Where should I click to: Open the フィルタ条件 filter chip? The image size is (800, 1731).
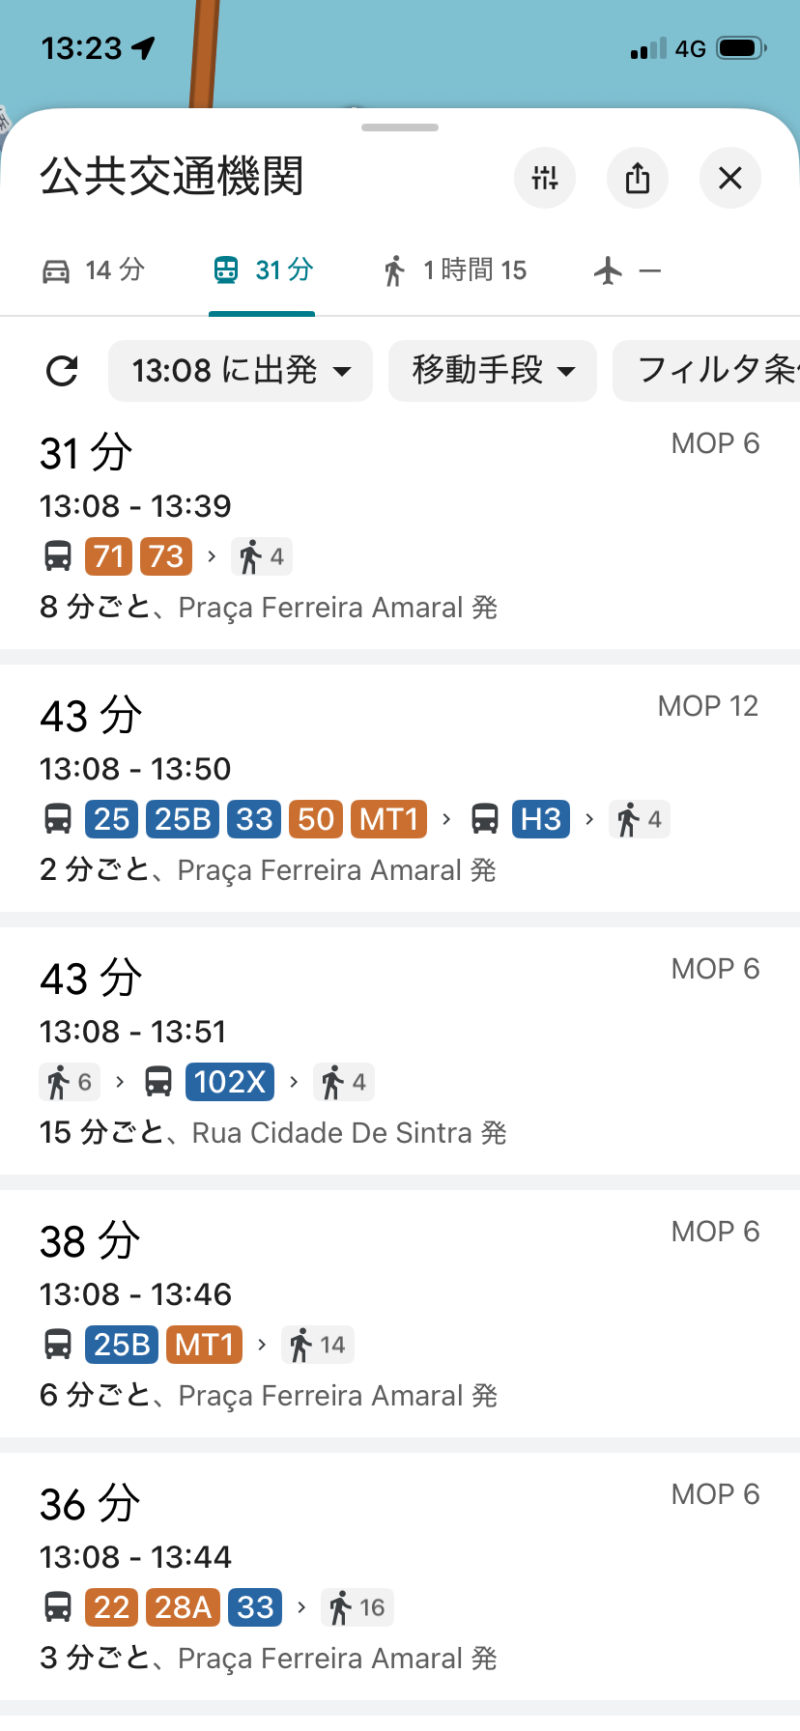click(712, 371)
